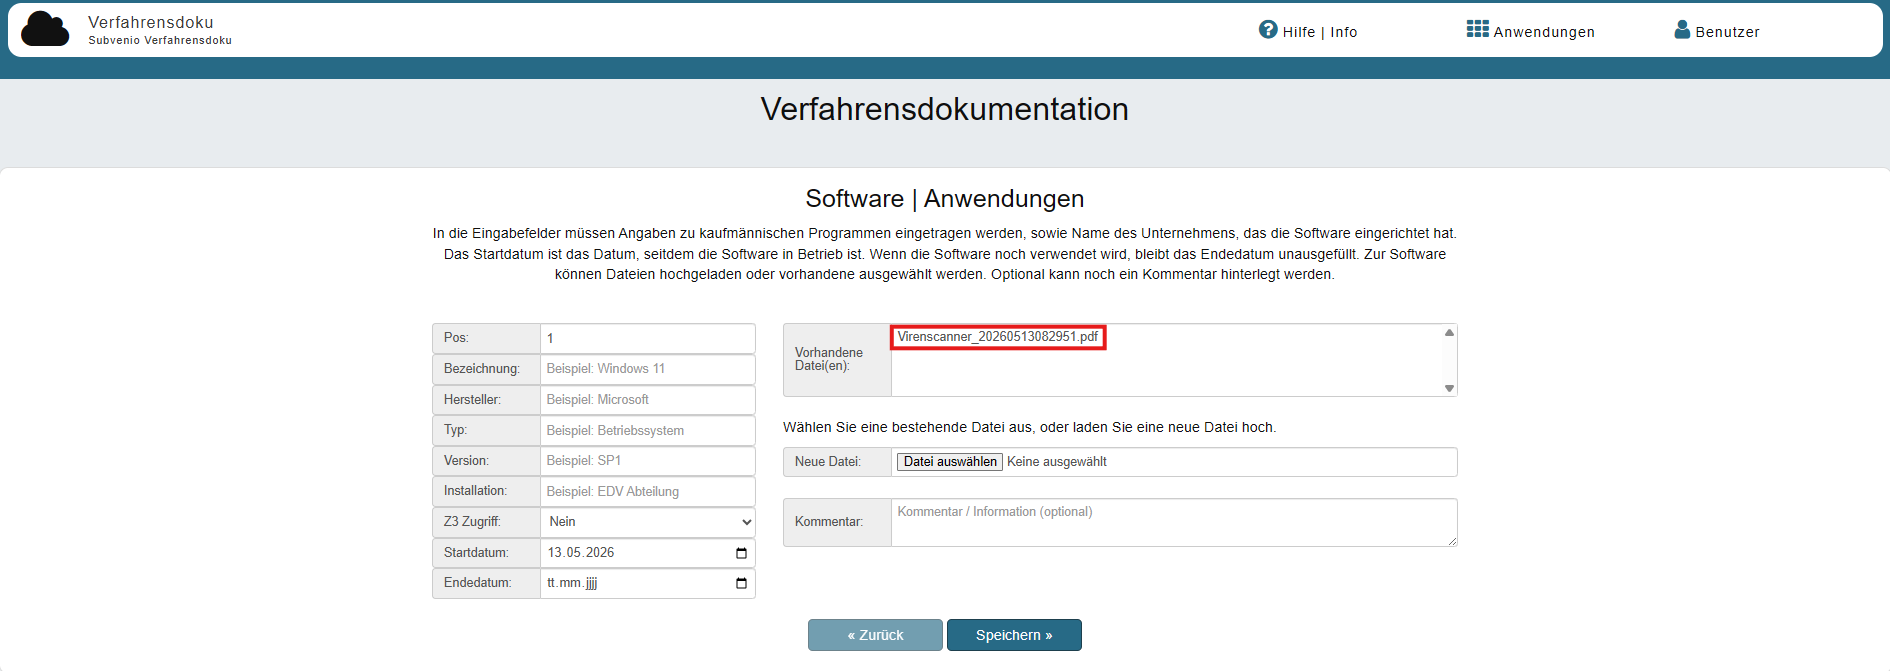
Task: Open the Endedatum calendar picker icon
Action: tap(741, 583)
